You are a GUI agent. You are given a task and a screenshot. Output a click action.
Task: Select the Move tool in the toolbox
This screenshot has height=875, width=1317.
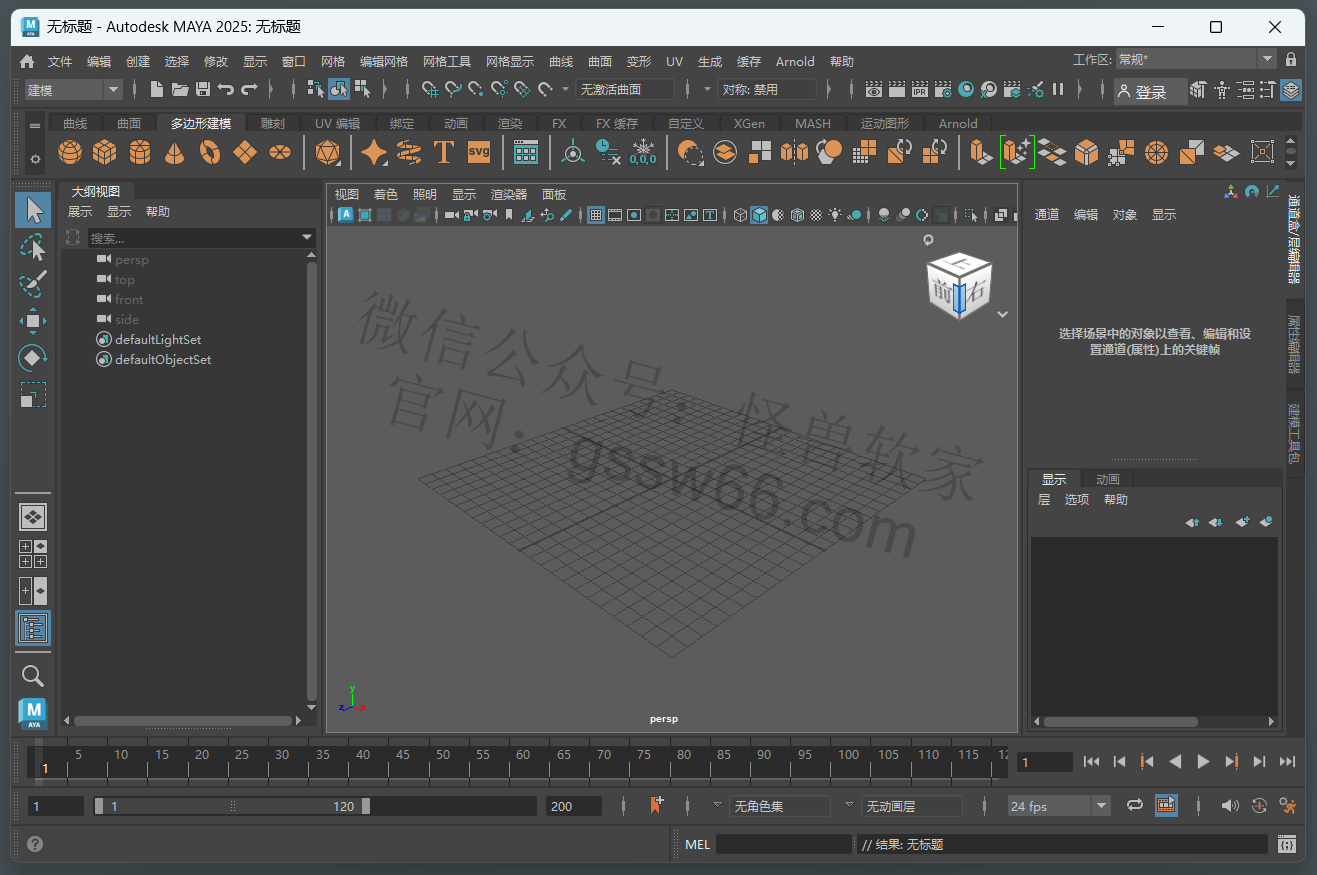(x=33, y=321)
